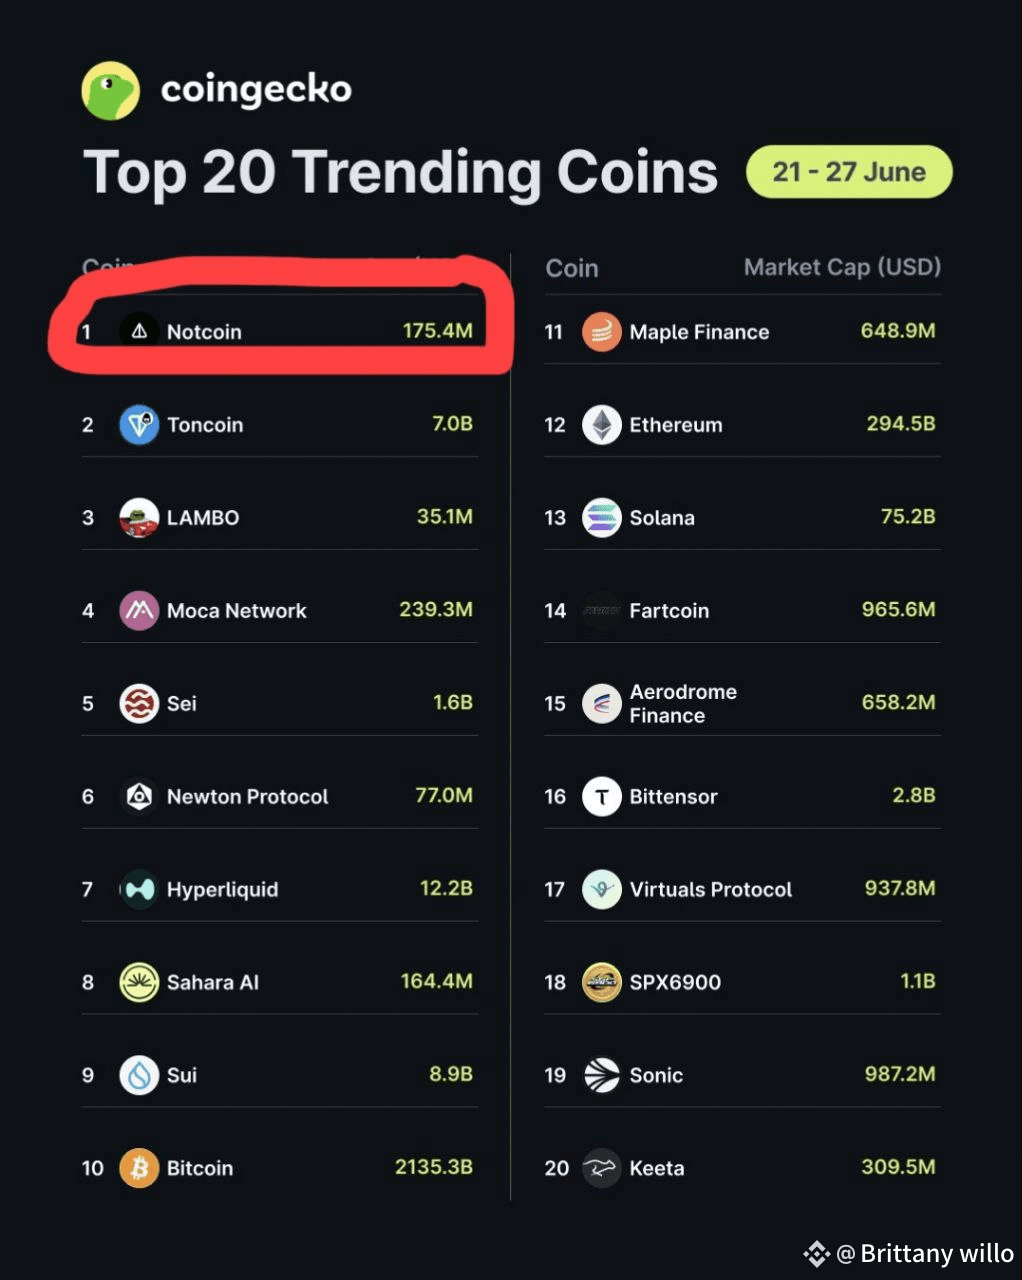The height and width of the screenshot is (1280, 1022).
Task: Click the Sei coin icon
Action: 139,704
